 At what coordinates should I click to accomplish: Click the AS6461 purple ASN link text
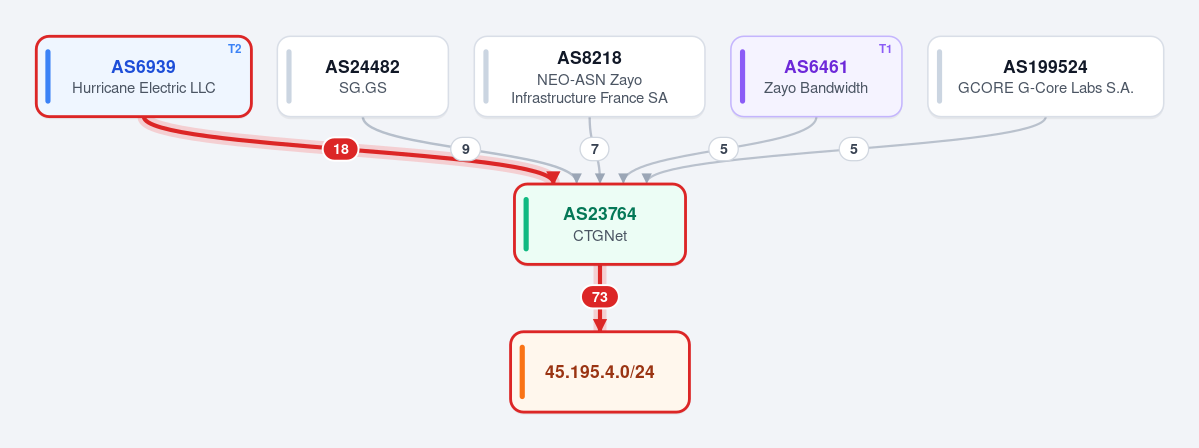(816, 67)
